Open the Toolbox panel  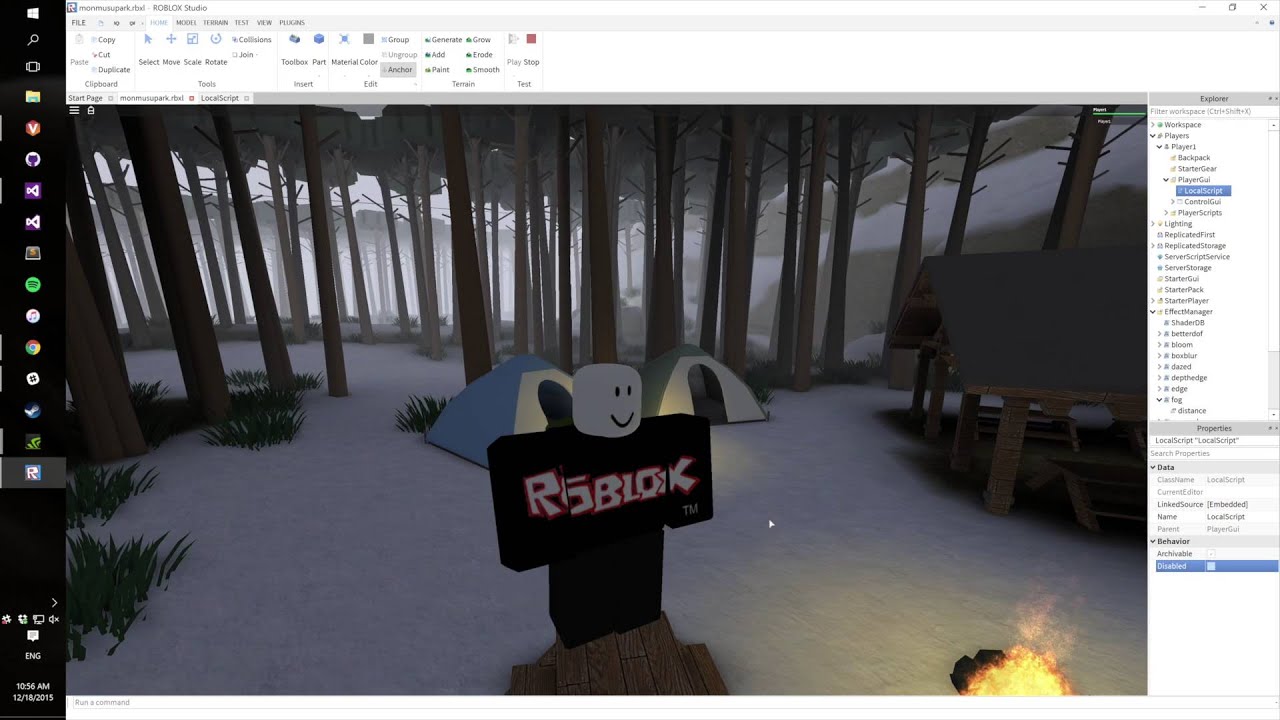tap(295, 50)
